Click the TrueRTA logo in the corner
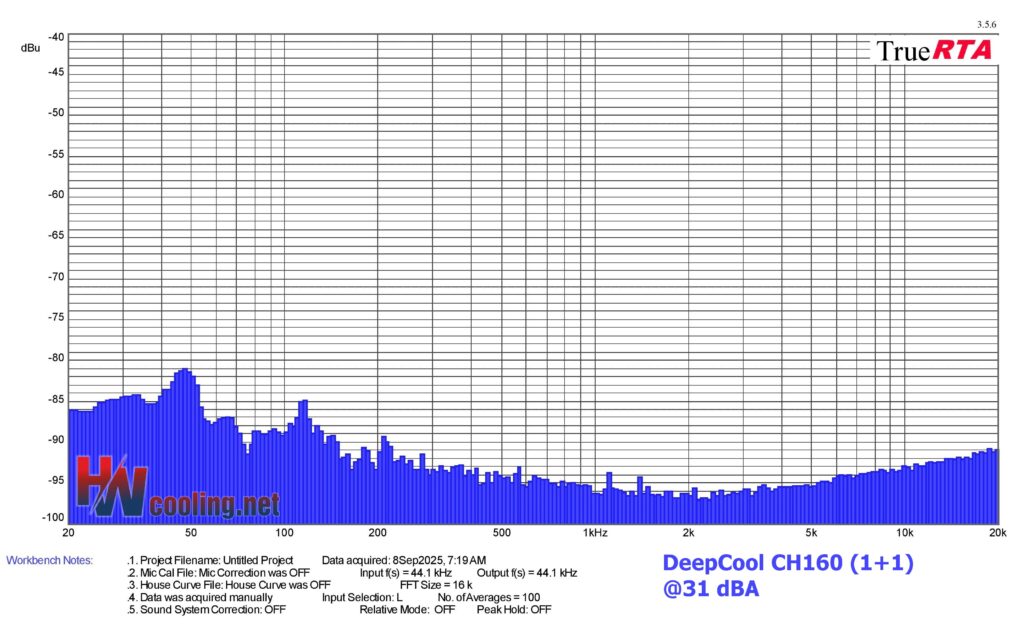Viewport: 1024px width, 624px height. coord(934,50)
